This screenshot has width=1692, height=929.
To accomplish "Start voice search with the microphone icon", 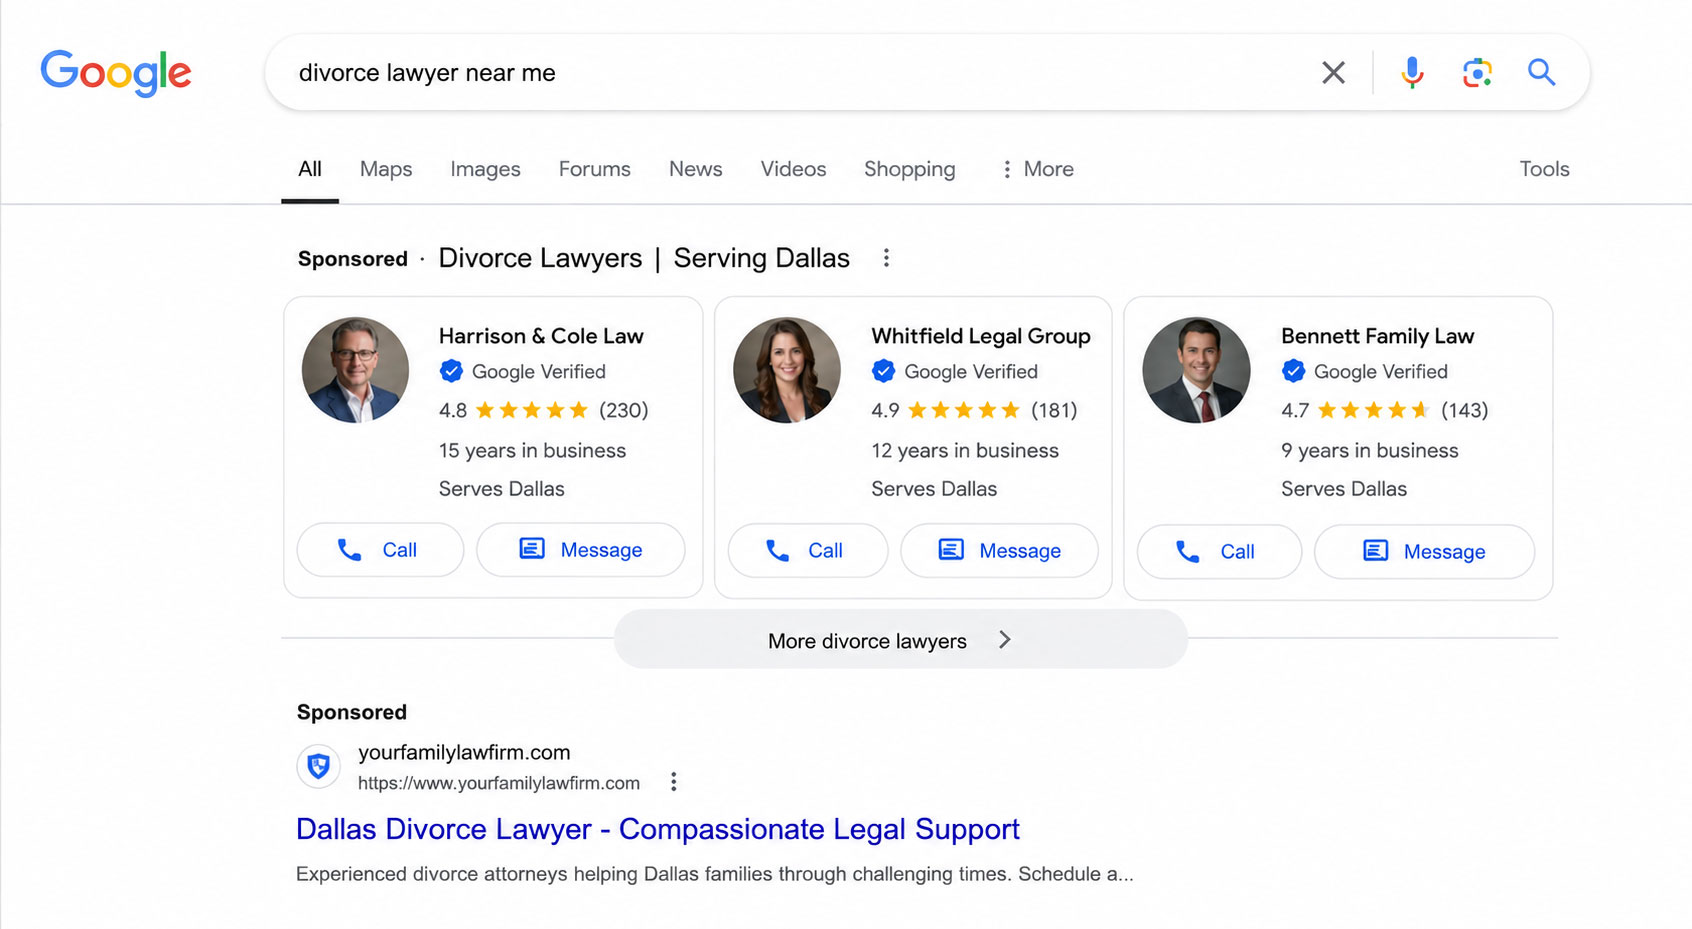I will [1412, 72].
